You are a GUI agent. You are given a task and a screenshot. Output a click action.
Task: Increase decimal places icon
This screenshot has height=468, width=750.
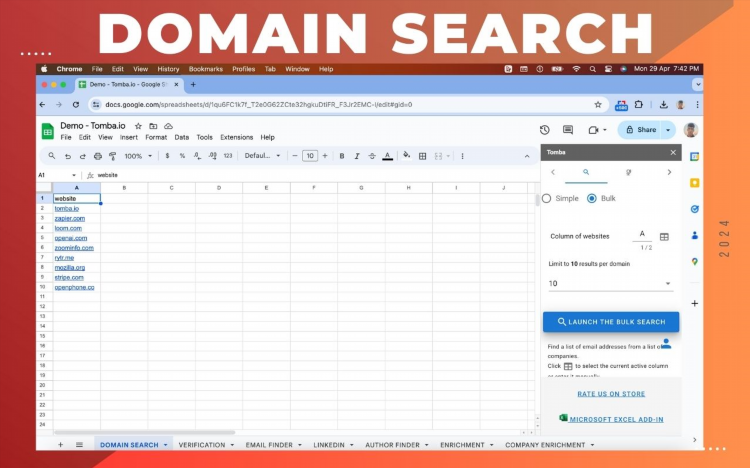pyautogui.click(x=212, y=156)
